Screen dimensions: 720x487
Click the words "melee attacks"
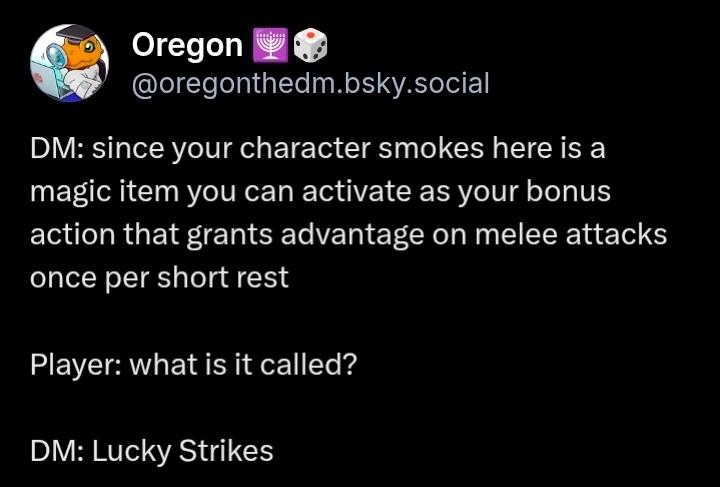605,234
